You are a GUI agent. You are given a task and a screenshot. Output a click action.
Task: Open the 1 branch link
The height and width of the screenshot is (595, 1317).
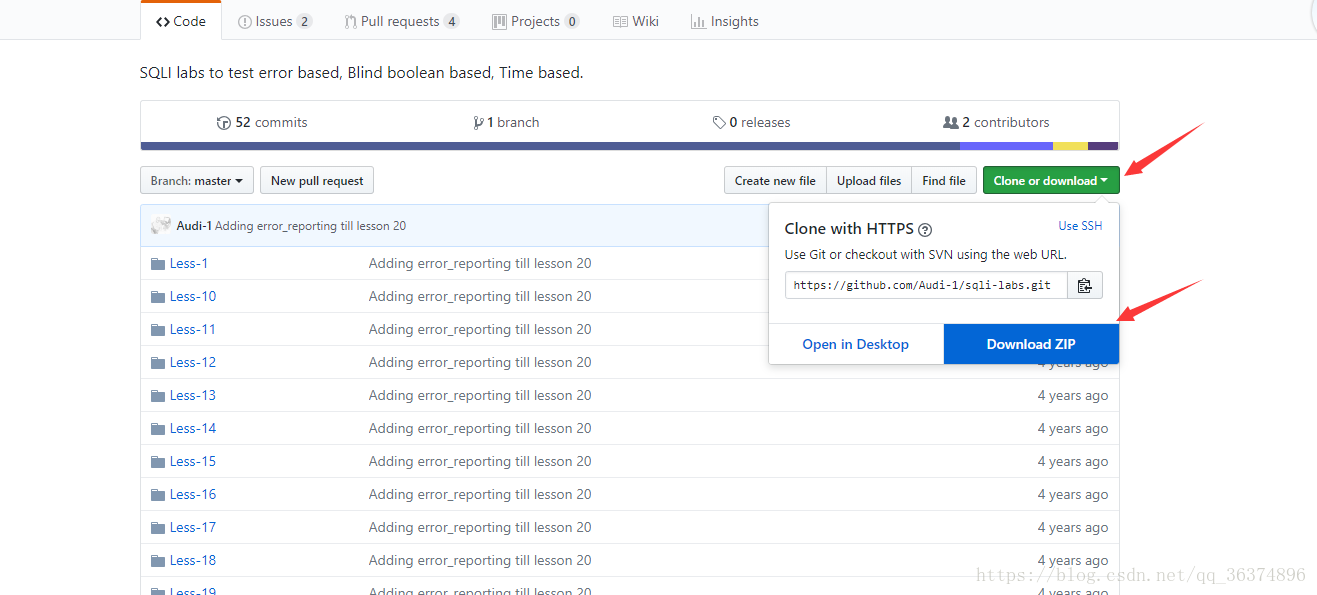tap(507, 122)
